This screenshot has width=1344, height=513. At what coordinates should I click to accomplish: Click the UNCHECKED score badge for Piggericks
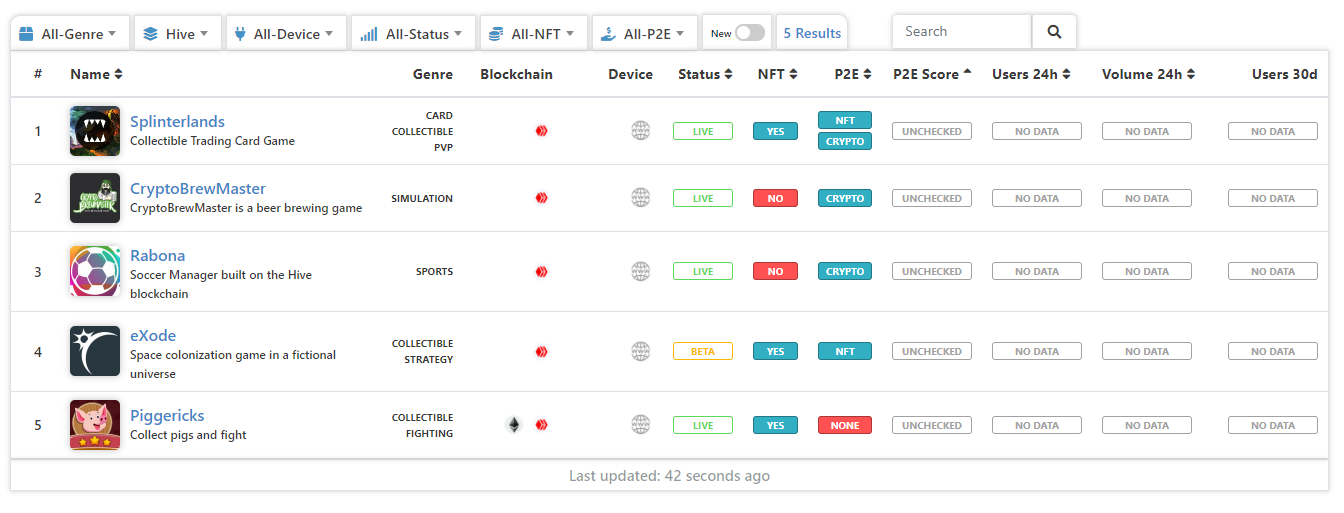click(x=932, y=425)
